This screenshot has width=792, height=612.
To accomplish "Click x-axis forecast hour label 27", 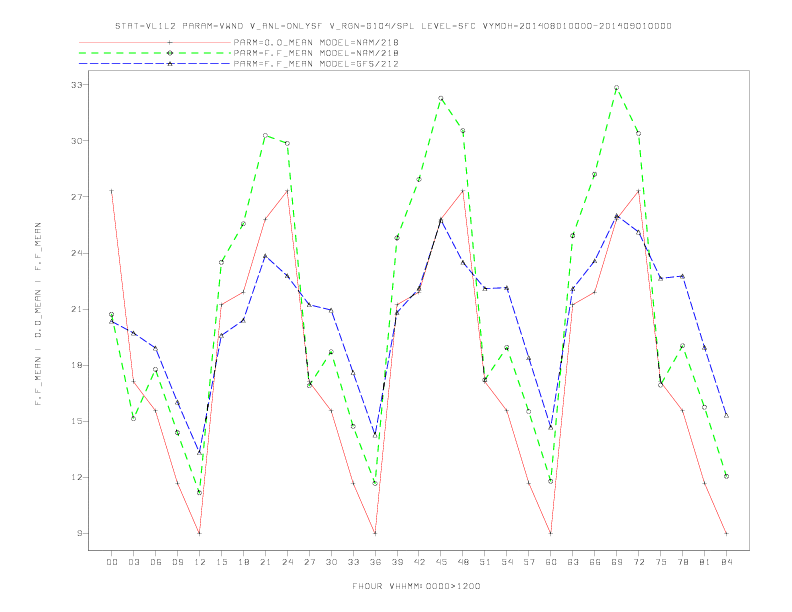I will click(x=309, y=562).
